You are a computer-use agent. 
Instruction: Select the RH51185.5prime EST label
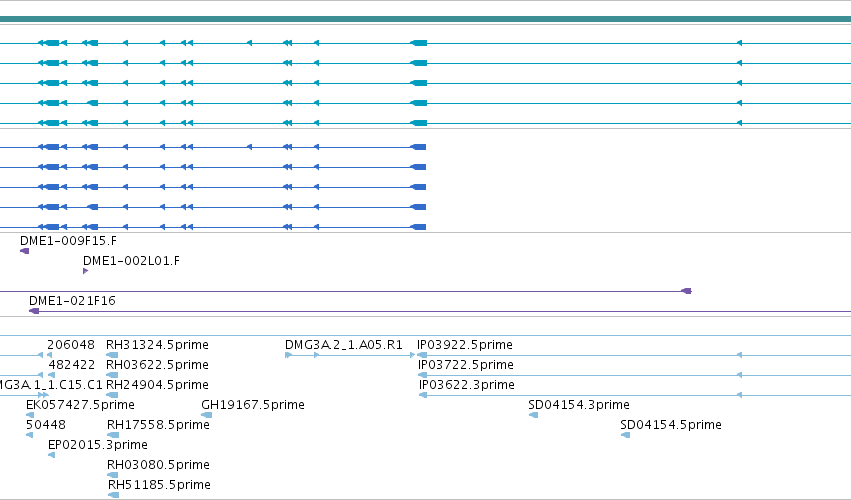(159, 485)
